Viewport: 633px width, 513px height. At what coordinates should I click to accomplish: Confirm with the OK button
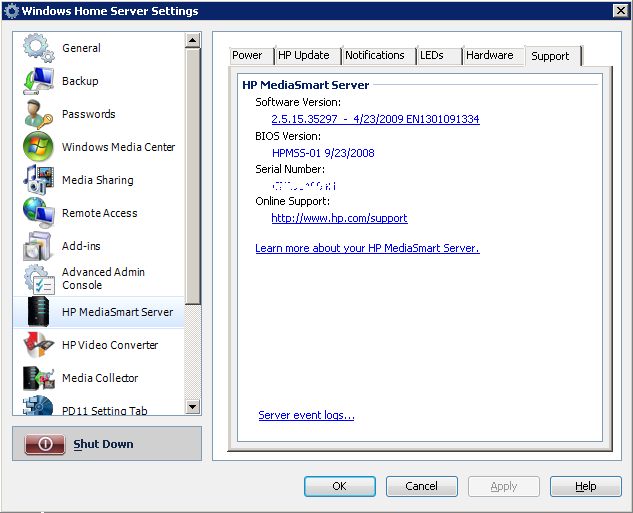[340, 486]
